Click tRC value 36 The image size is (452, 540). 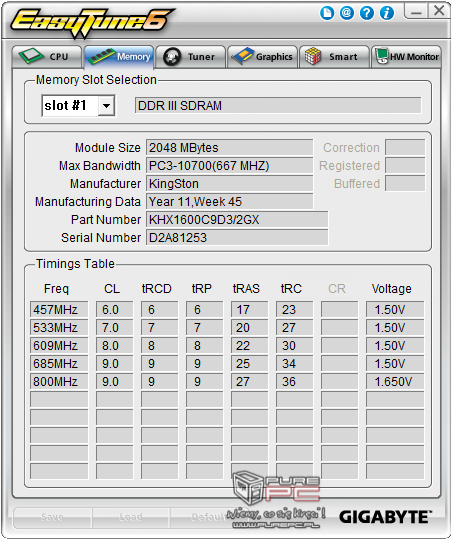(295, 382)
